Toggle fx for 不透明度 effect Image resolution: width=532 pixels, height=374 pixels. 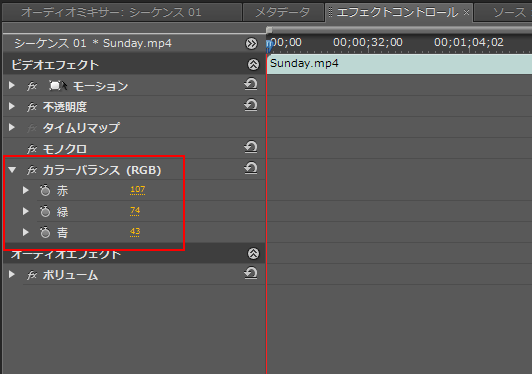pyautogui.click(x=32, y=107)
